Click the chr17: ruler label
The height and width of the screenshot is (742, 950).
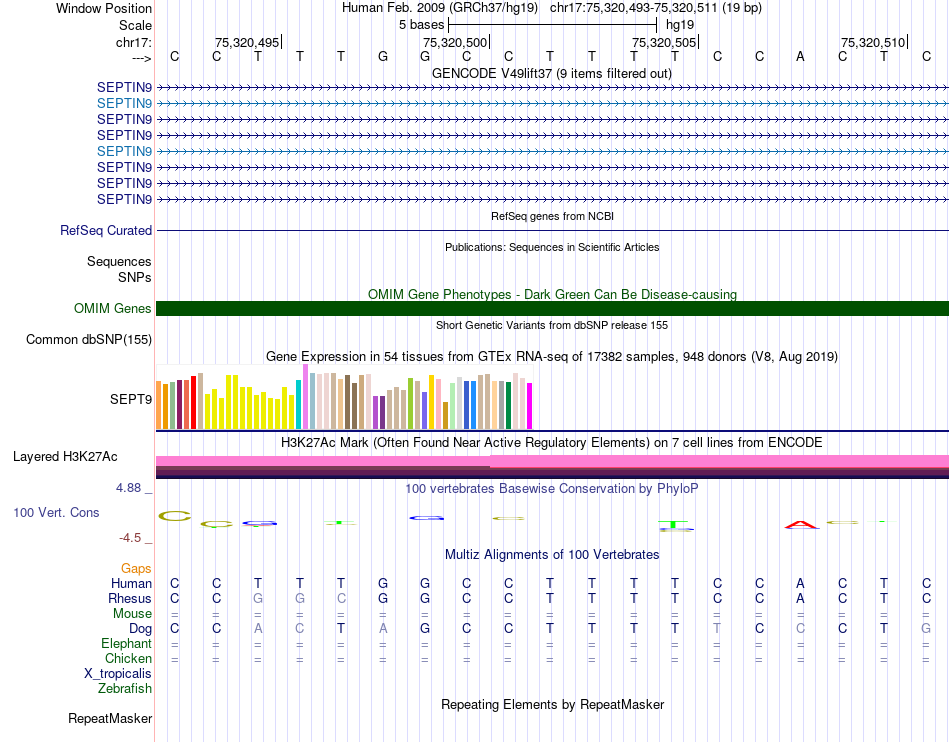click(134, 42)
